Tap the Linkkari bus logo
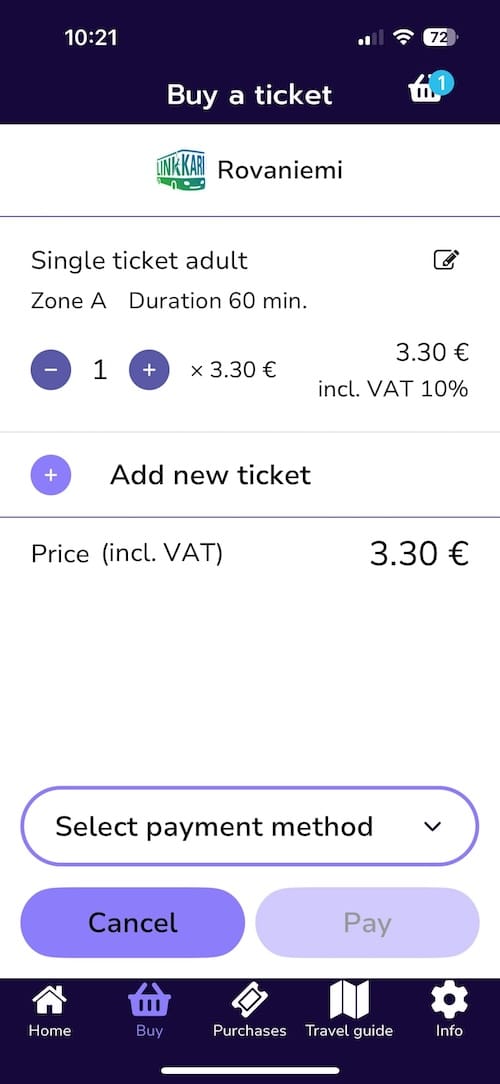This screenshot has height=1084, width=500. point(180,170)
